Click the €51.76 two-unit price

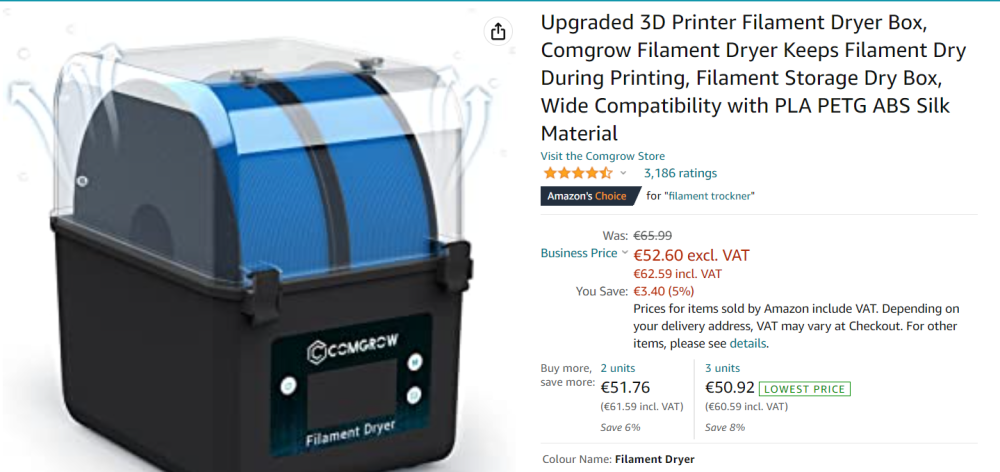626,387
